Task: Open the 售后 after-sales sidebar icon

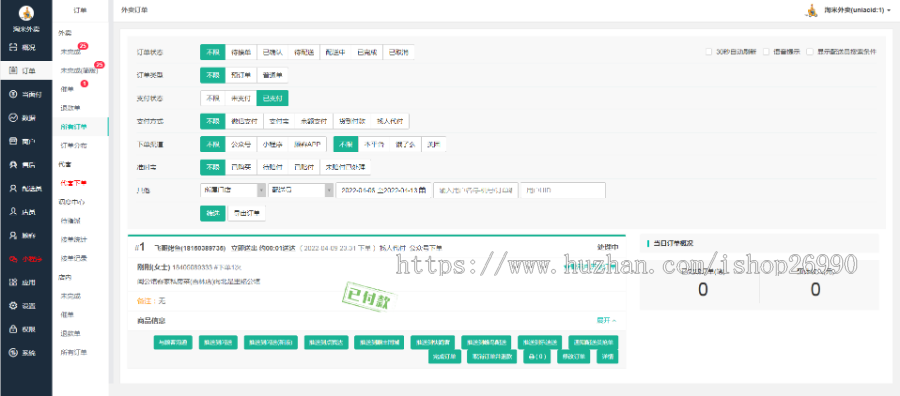Action: pos(13,165)
